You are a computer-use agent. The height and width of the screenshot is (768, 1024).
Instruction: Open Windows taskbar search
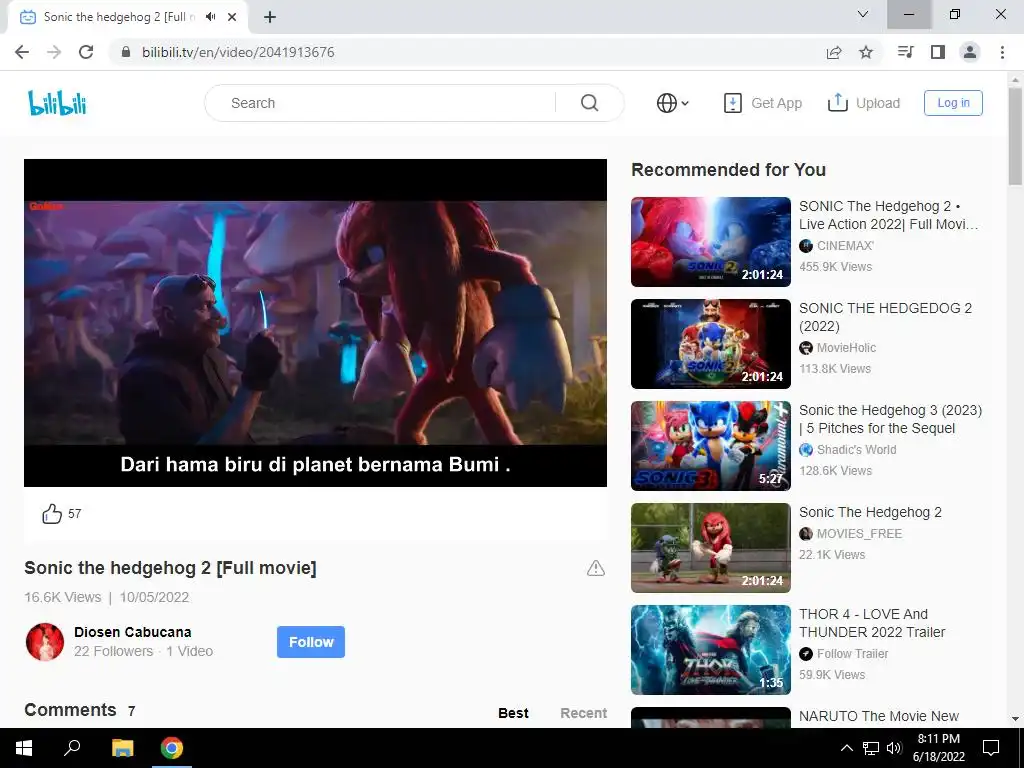click(x=72, y=748)
